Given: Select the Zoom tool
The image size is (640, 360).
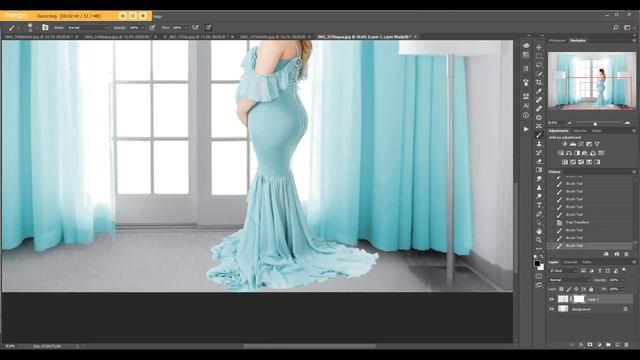Looking at the screenshot, I should (x=539, y=240).
